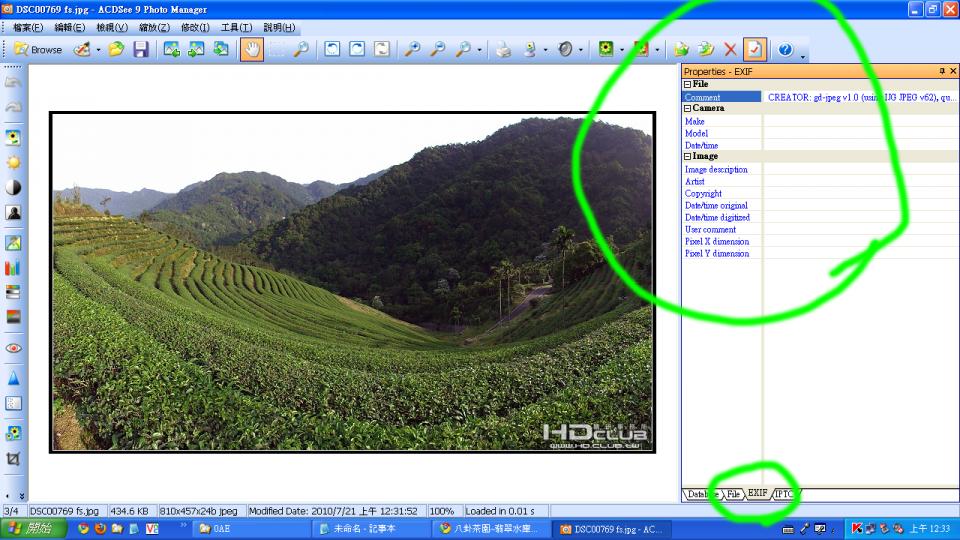Collapse the File section in Properties
Image resolution: width=960 pixels, height=540 pixels.
coord(687,85)
